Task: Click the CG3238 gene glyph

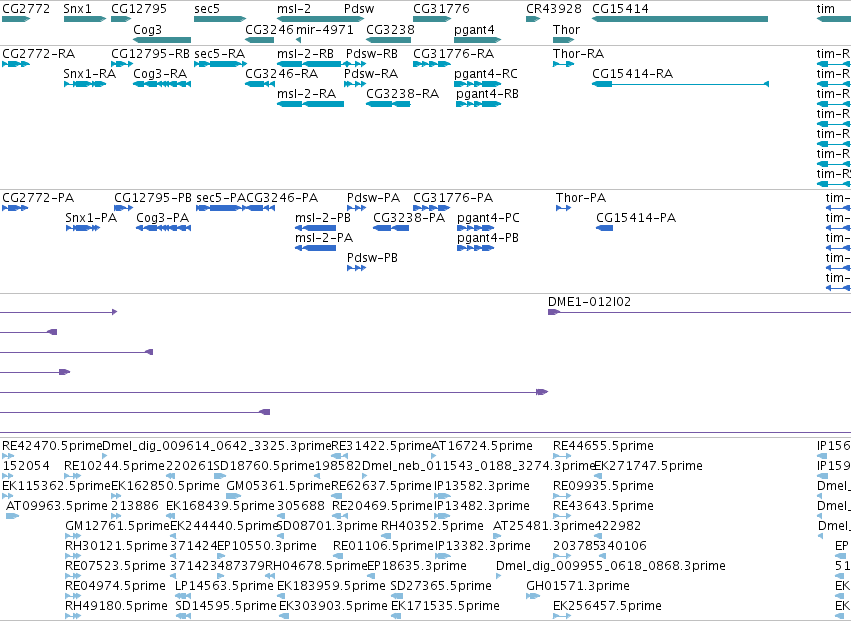Action: pos(389,40)
